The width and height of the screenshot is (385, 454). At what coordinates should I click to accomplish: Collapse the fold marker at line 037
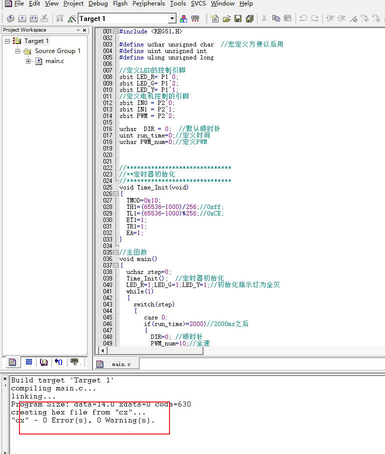[116, 265]
